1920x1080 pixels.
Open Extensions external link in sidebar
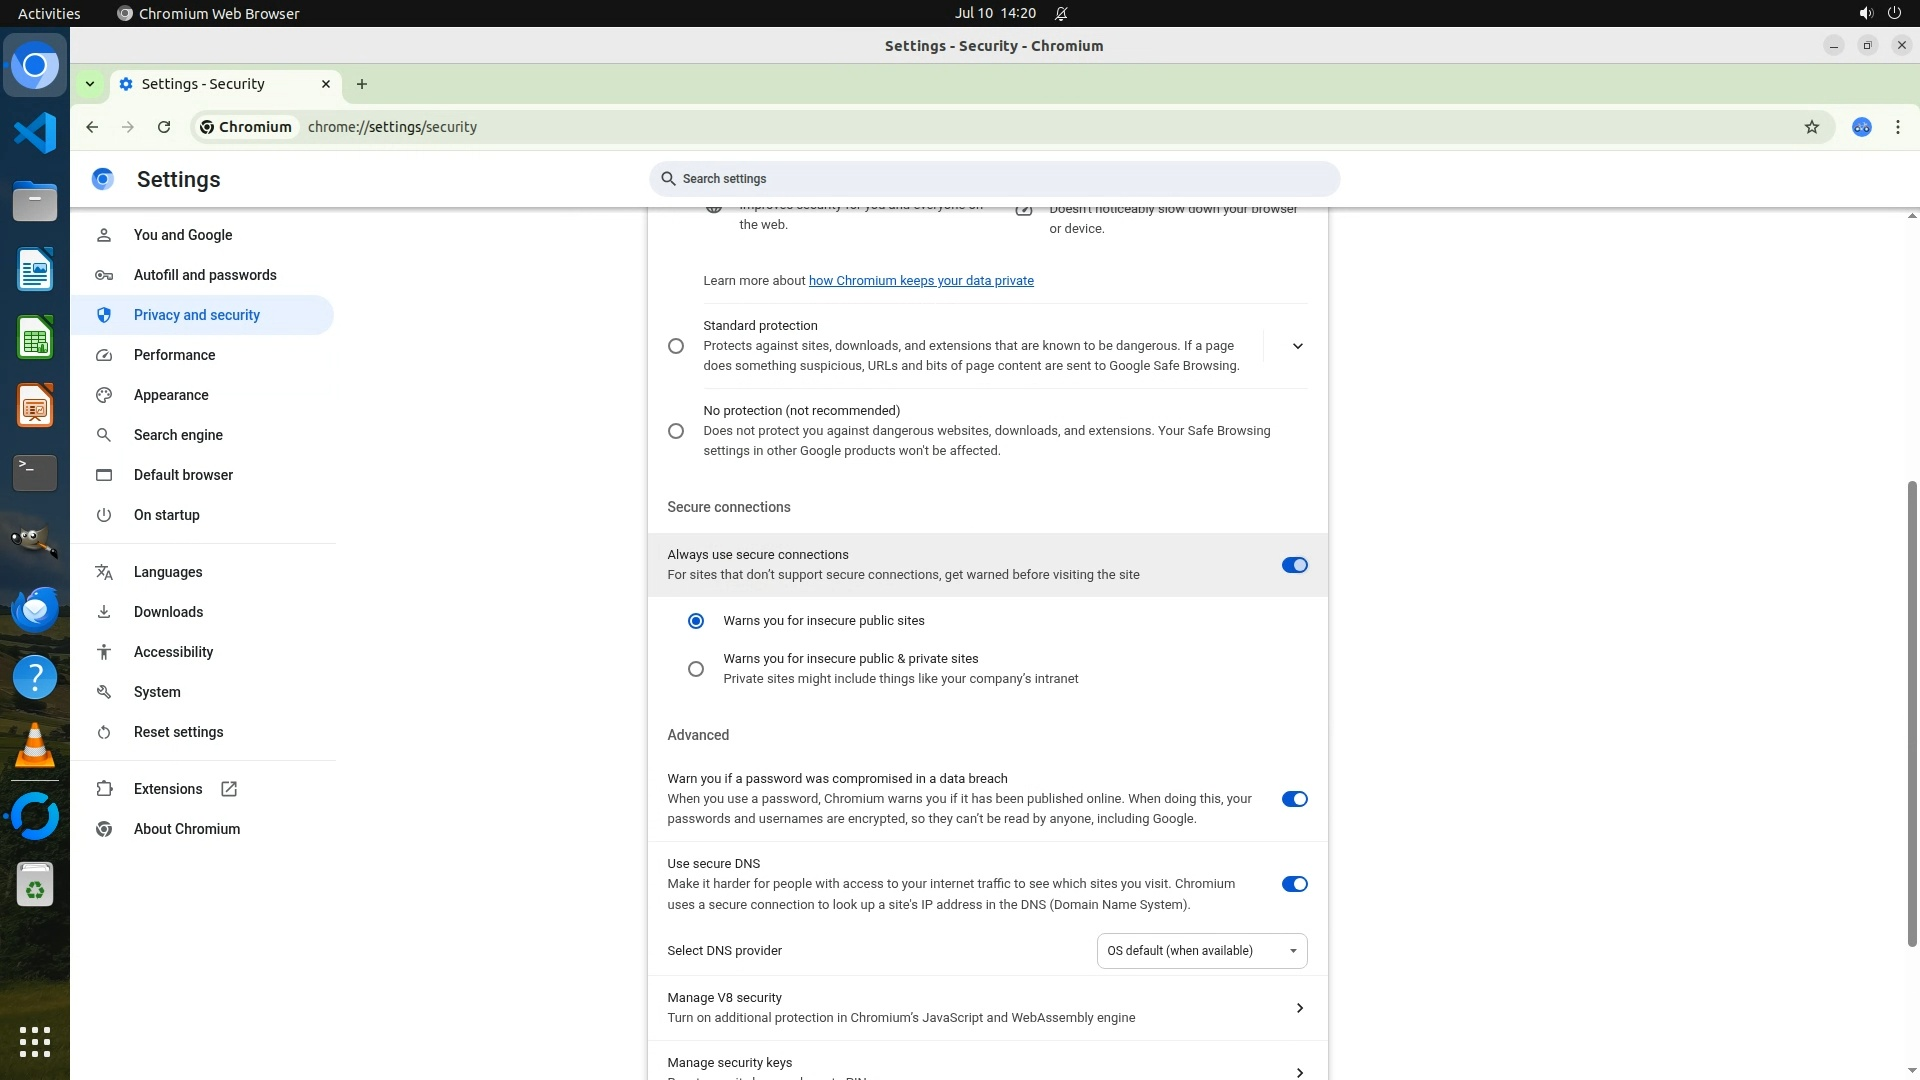pyautogui.click(x=168, y=789)
